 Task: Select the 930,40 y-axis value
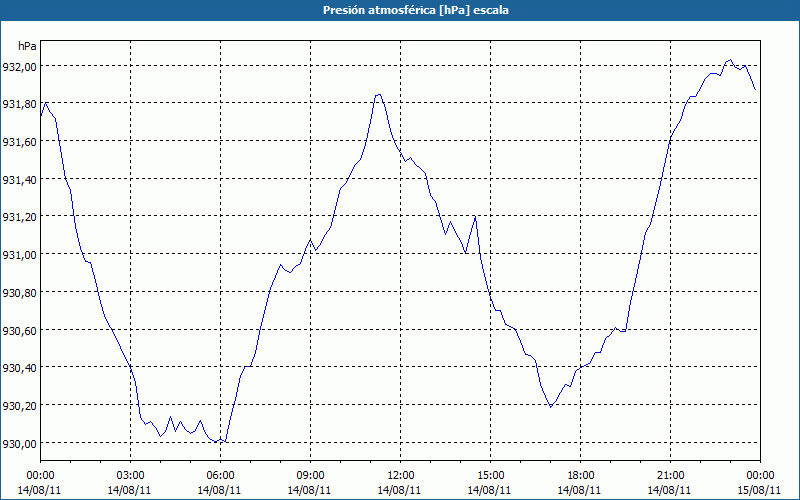coord(19,368)
